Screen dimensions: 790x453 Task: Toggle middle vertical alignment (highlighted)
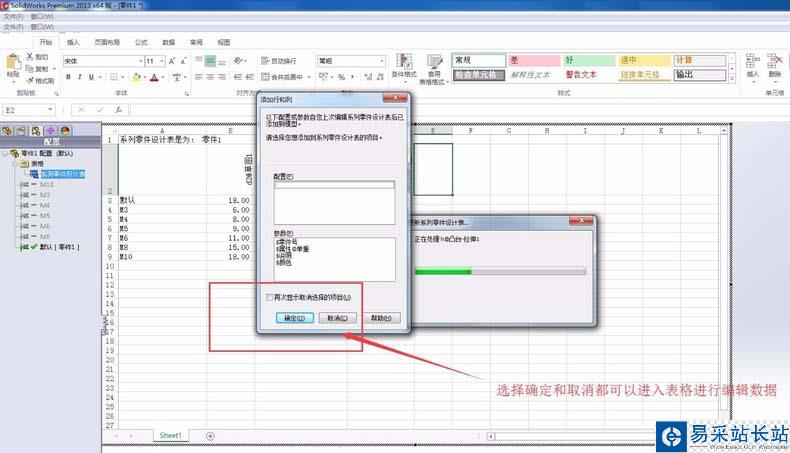(x=210, y=61)
